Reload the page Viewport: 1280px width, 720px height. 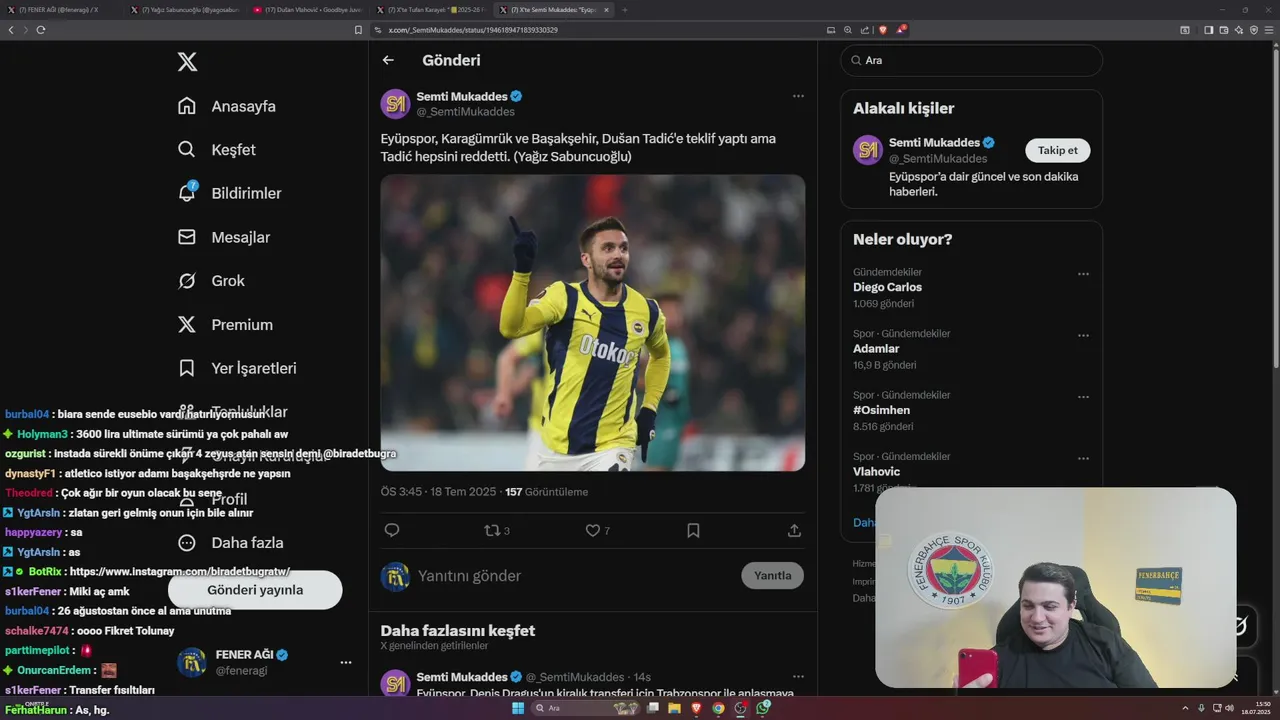click(x=41, y=30)
